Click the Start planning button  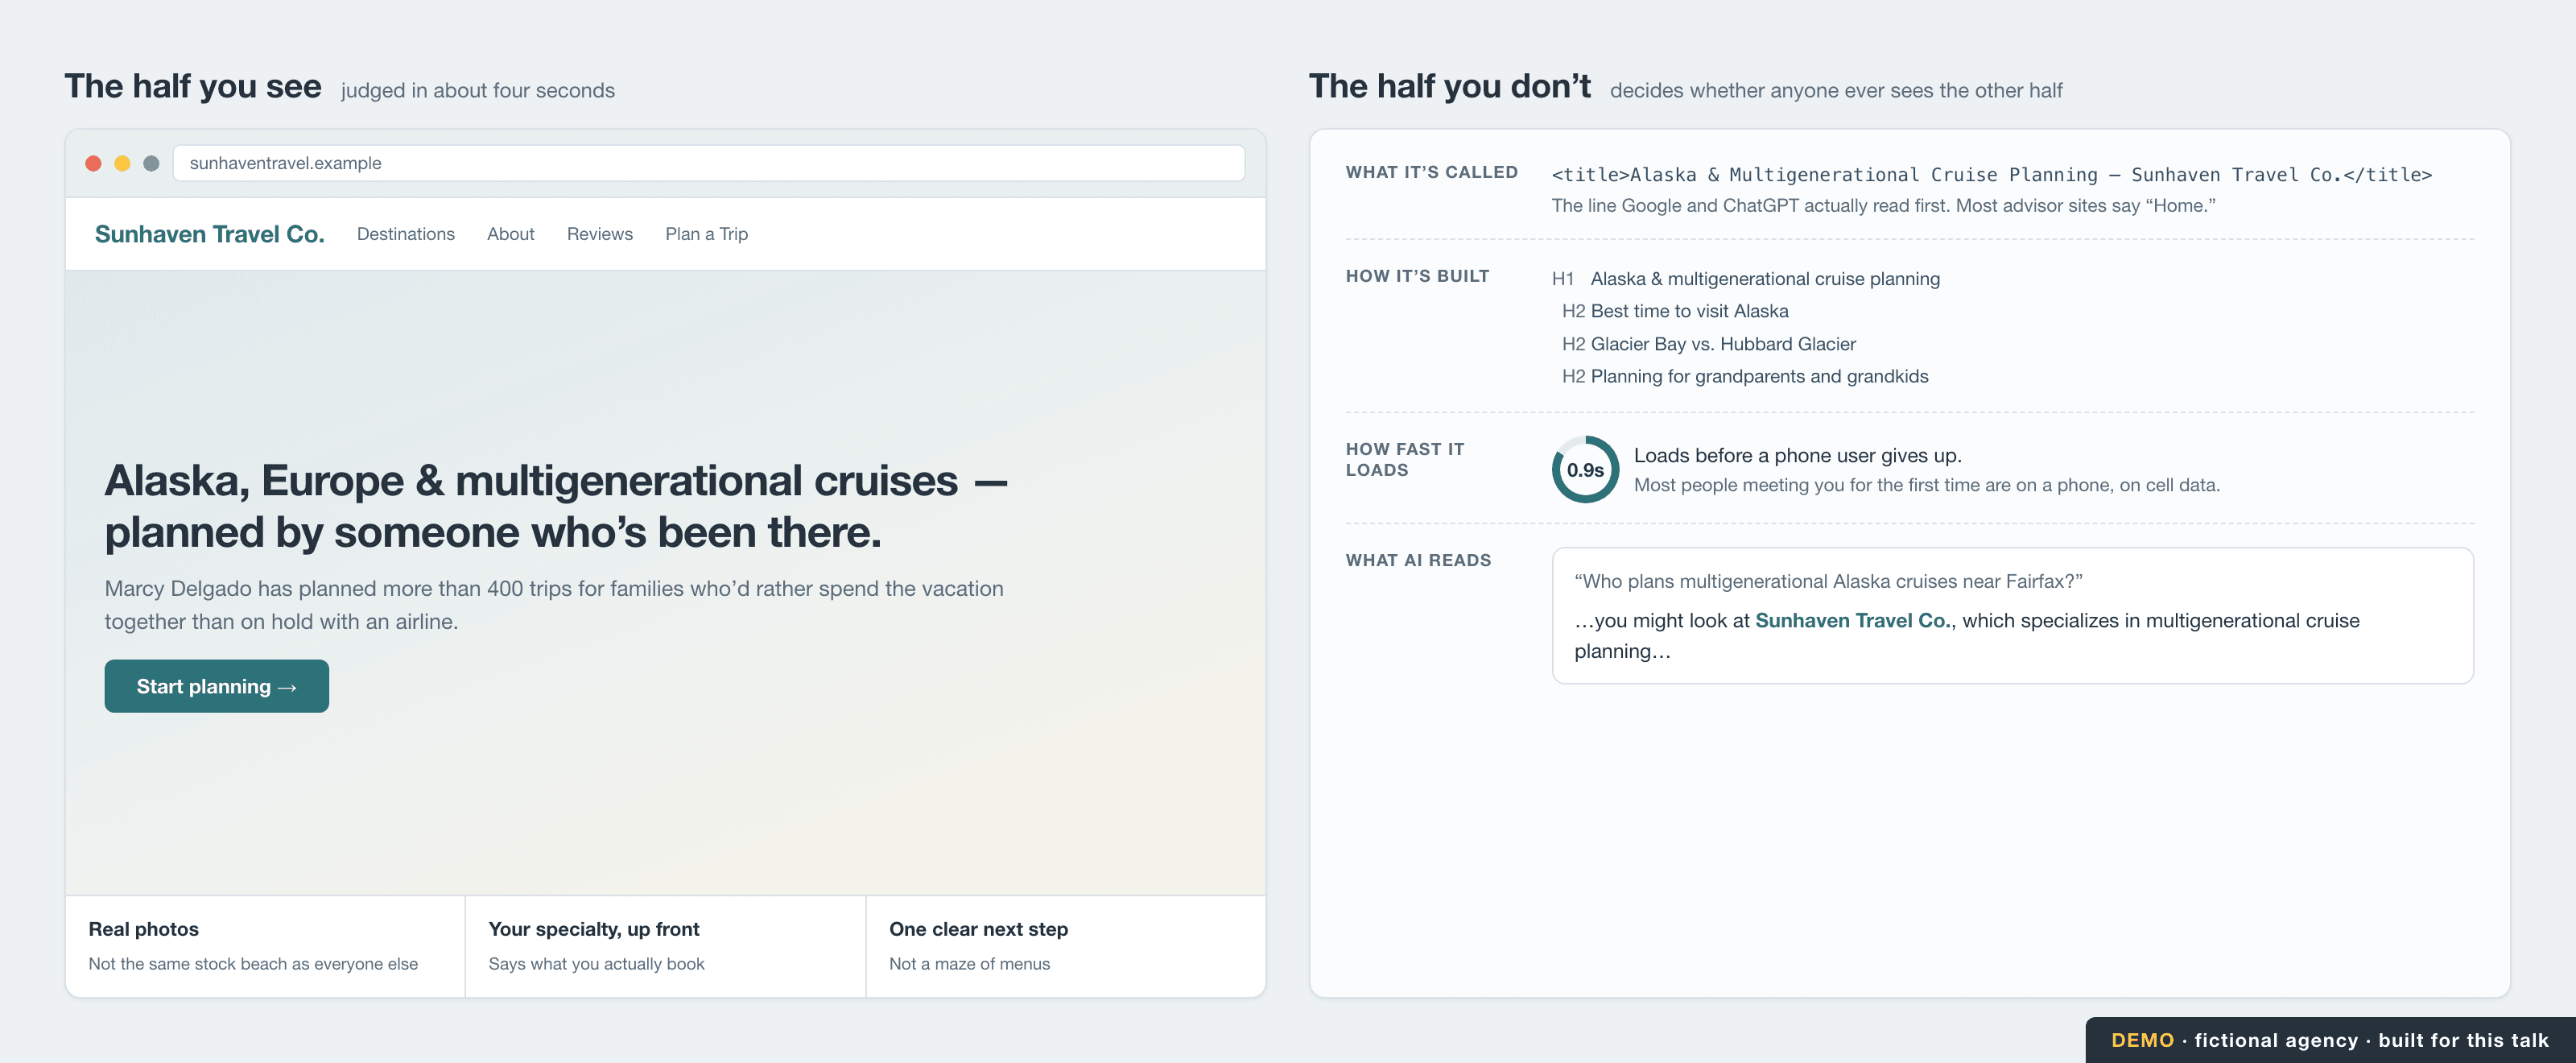point(217,686)
